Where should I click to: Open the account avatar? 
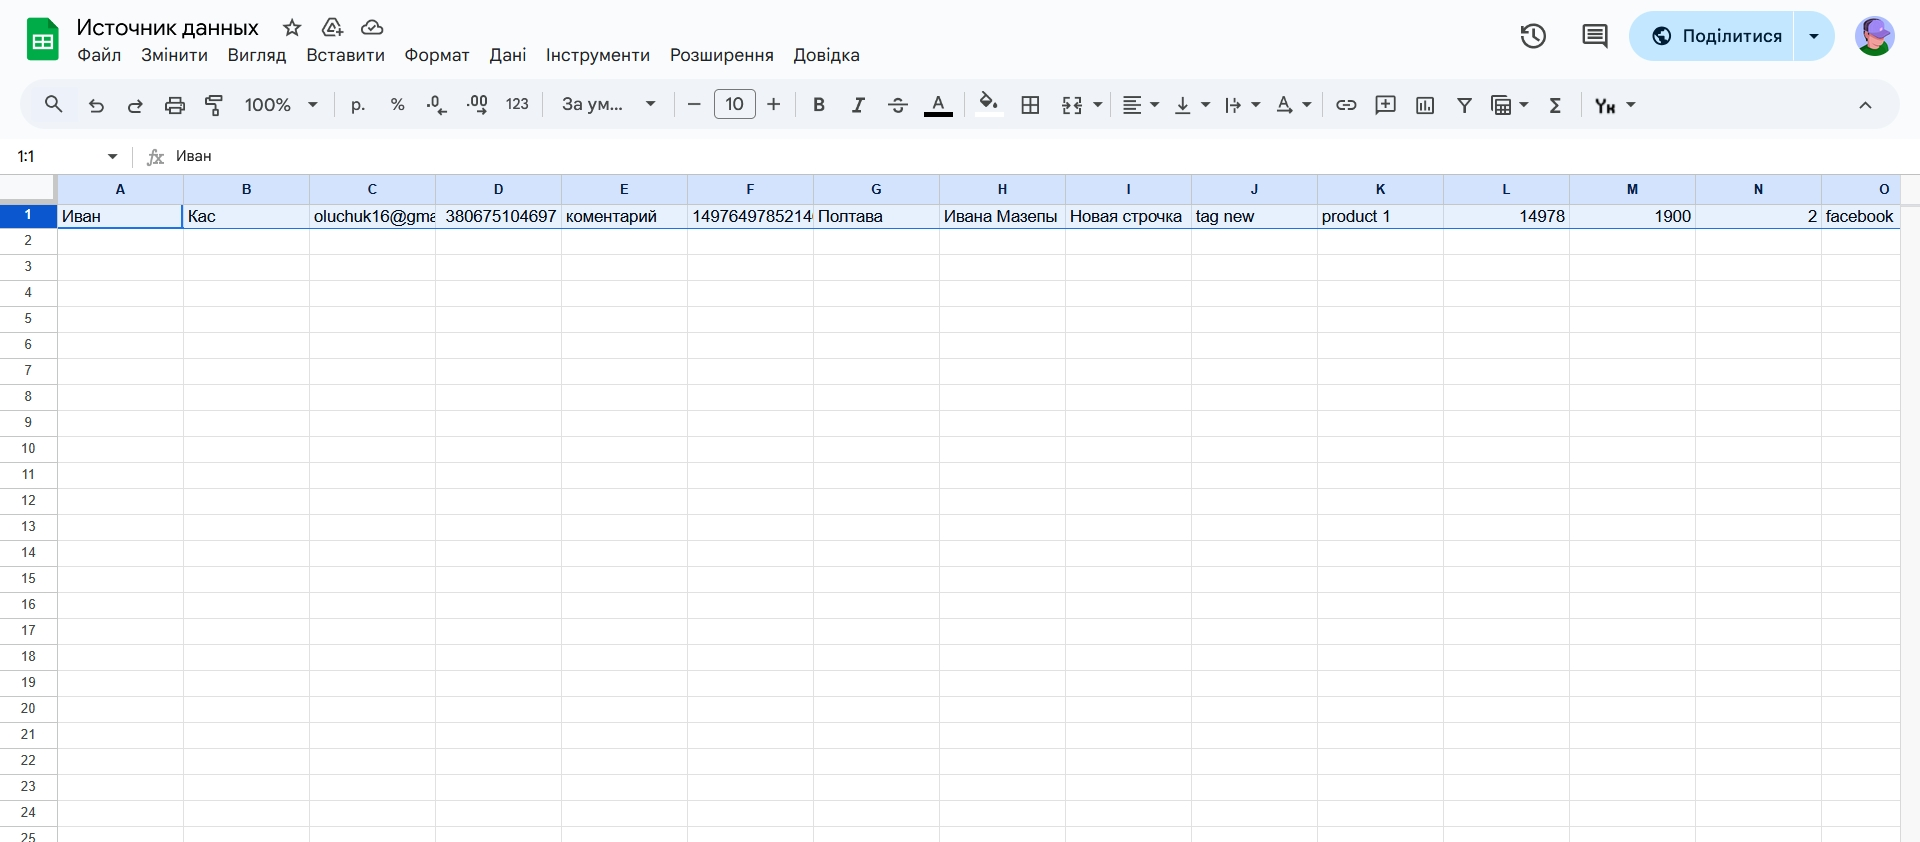[1875, 36]
